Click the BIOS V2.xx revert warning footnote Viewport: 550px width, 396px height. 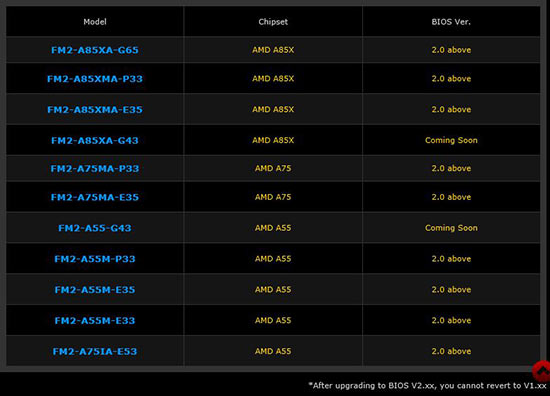click(427, 385)
